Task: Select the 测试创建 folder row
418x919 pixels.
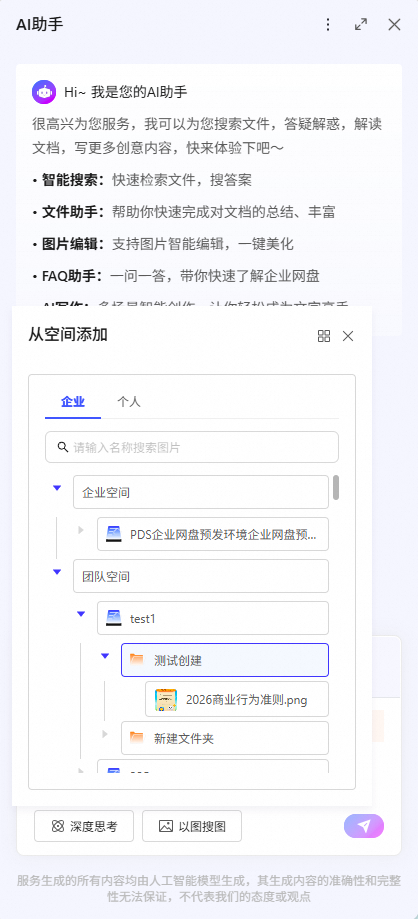Action: click(225, 661)
